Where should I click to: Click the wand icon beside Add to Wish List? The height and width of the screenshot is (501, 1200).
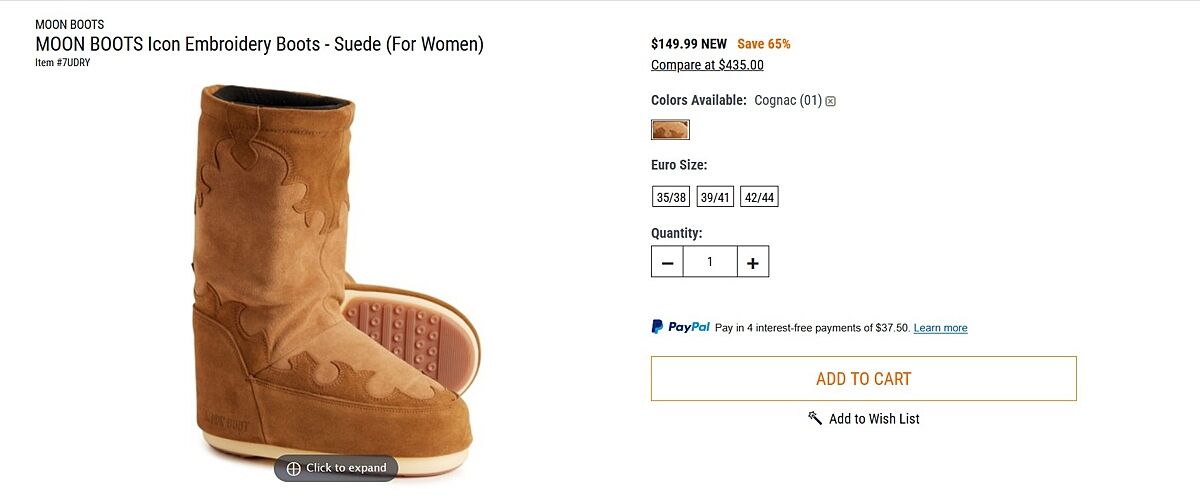815,418
